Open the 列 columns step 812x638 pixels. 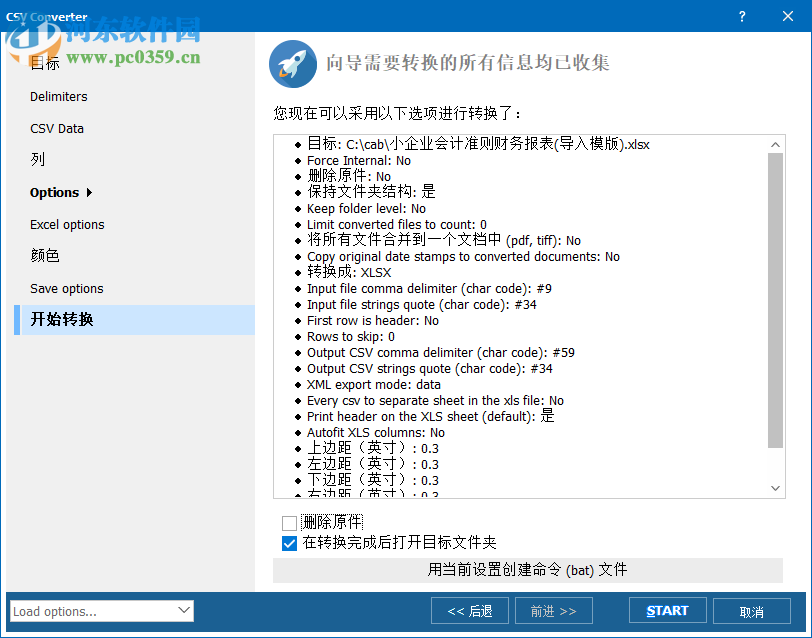click(x=36, y=160)
